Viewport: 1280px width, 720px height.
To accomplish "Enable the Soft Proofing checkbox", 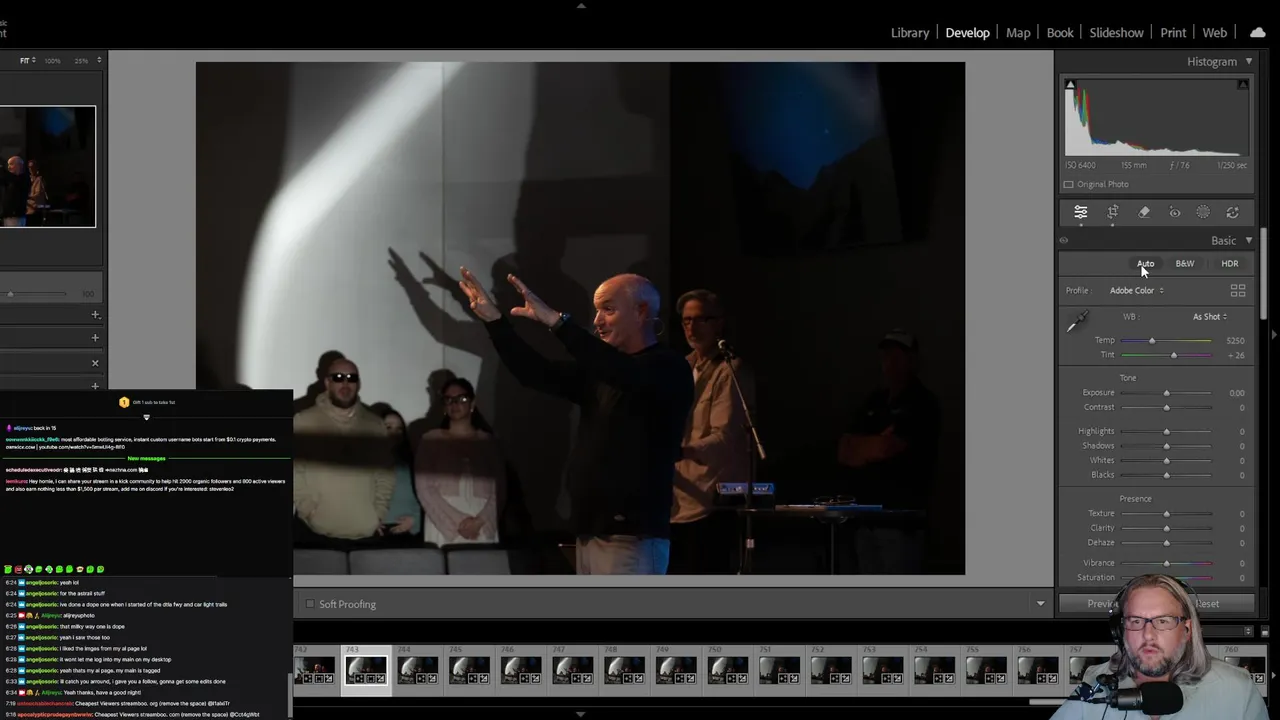I will coord(310,604).
